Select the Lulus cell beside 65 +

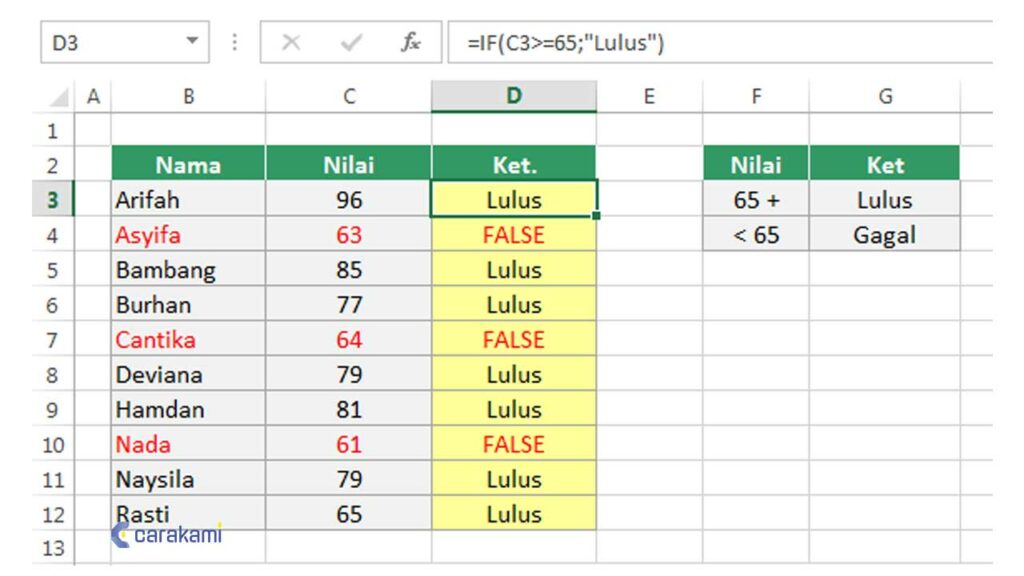[x=885, y=199]
